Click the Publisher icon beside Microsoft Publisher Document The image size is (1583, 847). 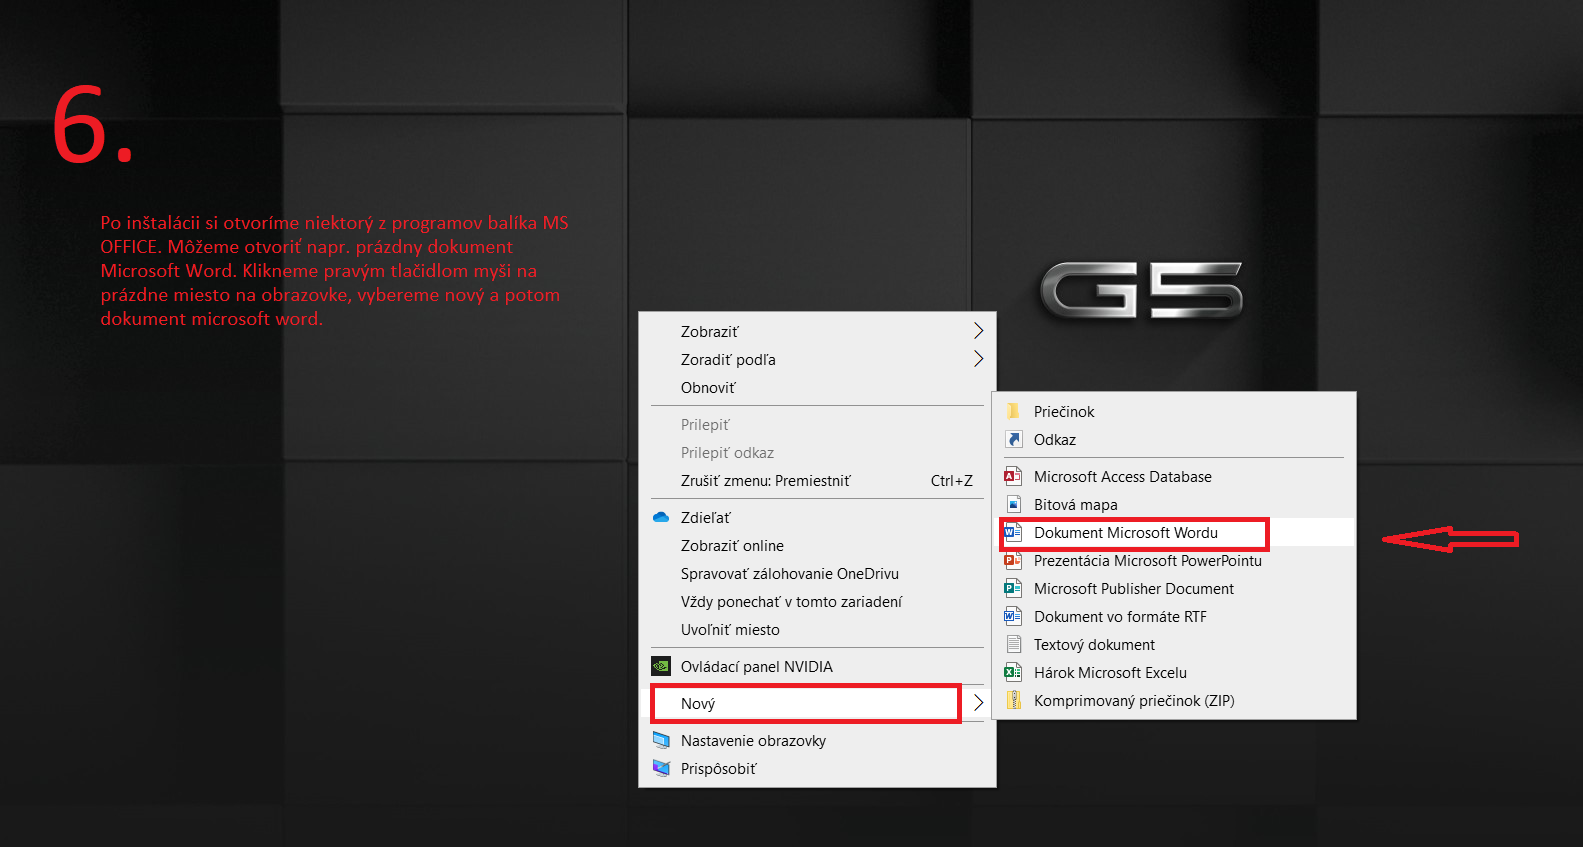pos(1013,588)
